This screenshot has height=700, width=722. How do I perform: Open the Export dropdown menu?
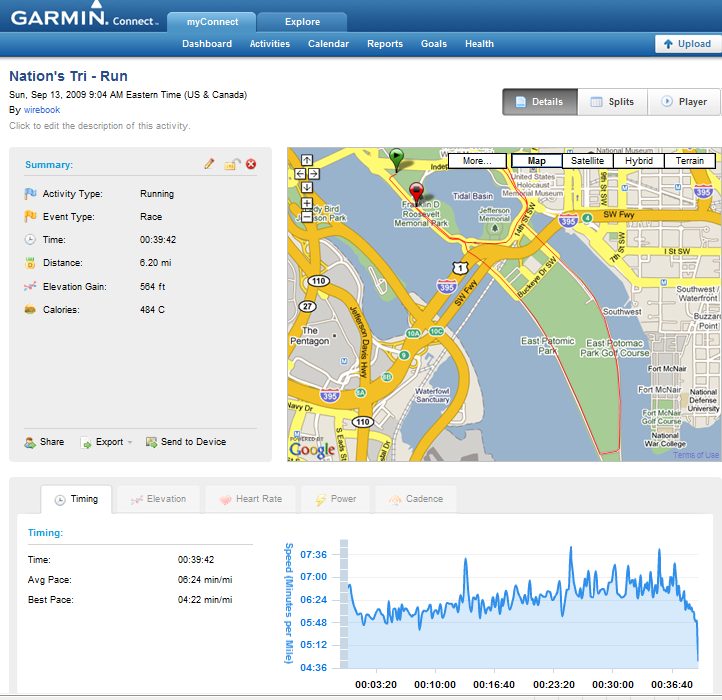(x=107, y=442)
